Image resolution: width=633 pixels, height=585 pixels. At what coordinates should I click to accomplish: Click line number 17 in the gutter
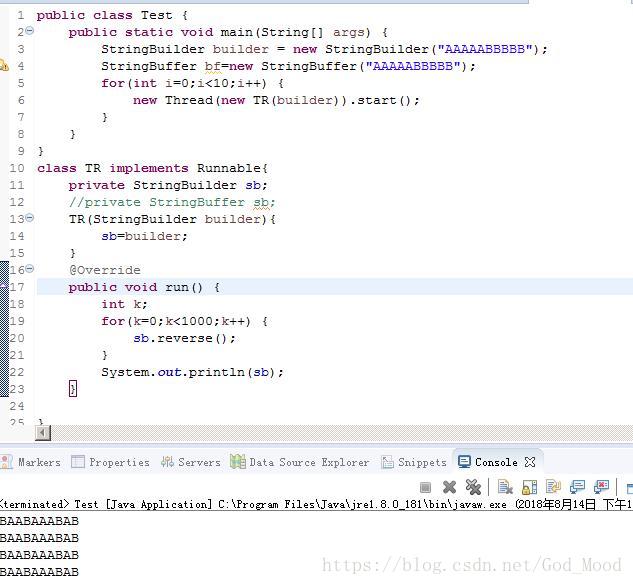[x=17, y=287]
